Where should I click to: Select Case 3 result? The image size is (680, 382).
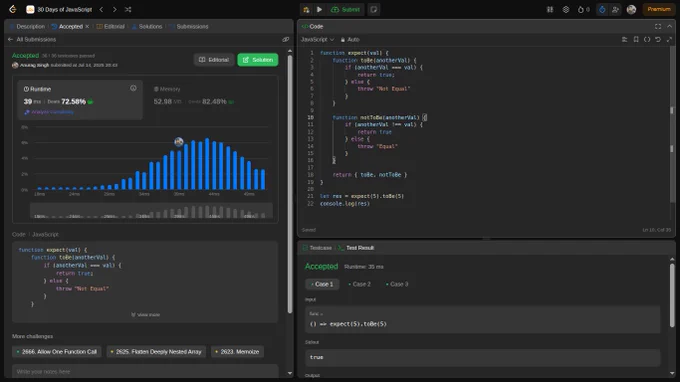pyautogui.click(x=397, y=284)
